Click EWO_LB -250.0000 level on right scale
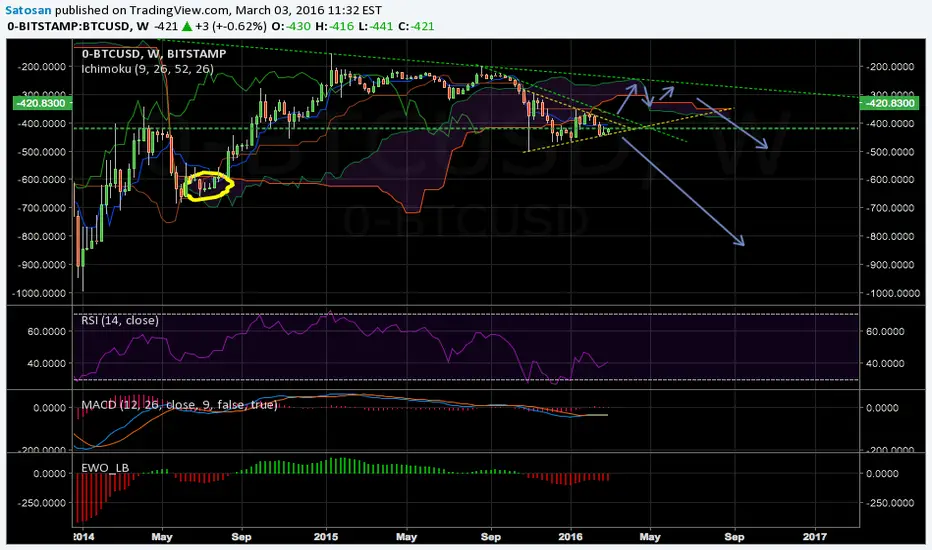 pyautogui.click(x=890, y=503)
